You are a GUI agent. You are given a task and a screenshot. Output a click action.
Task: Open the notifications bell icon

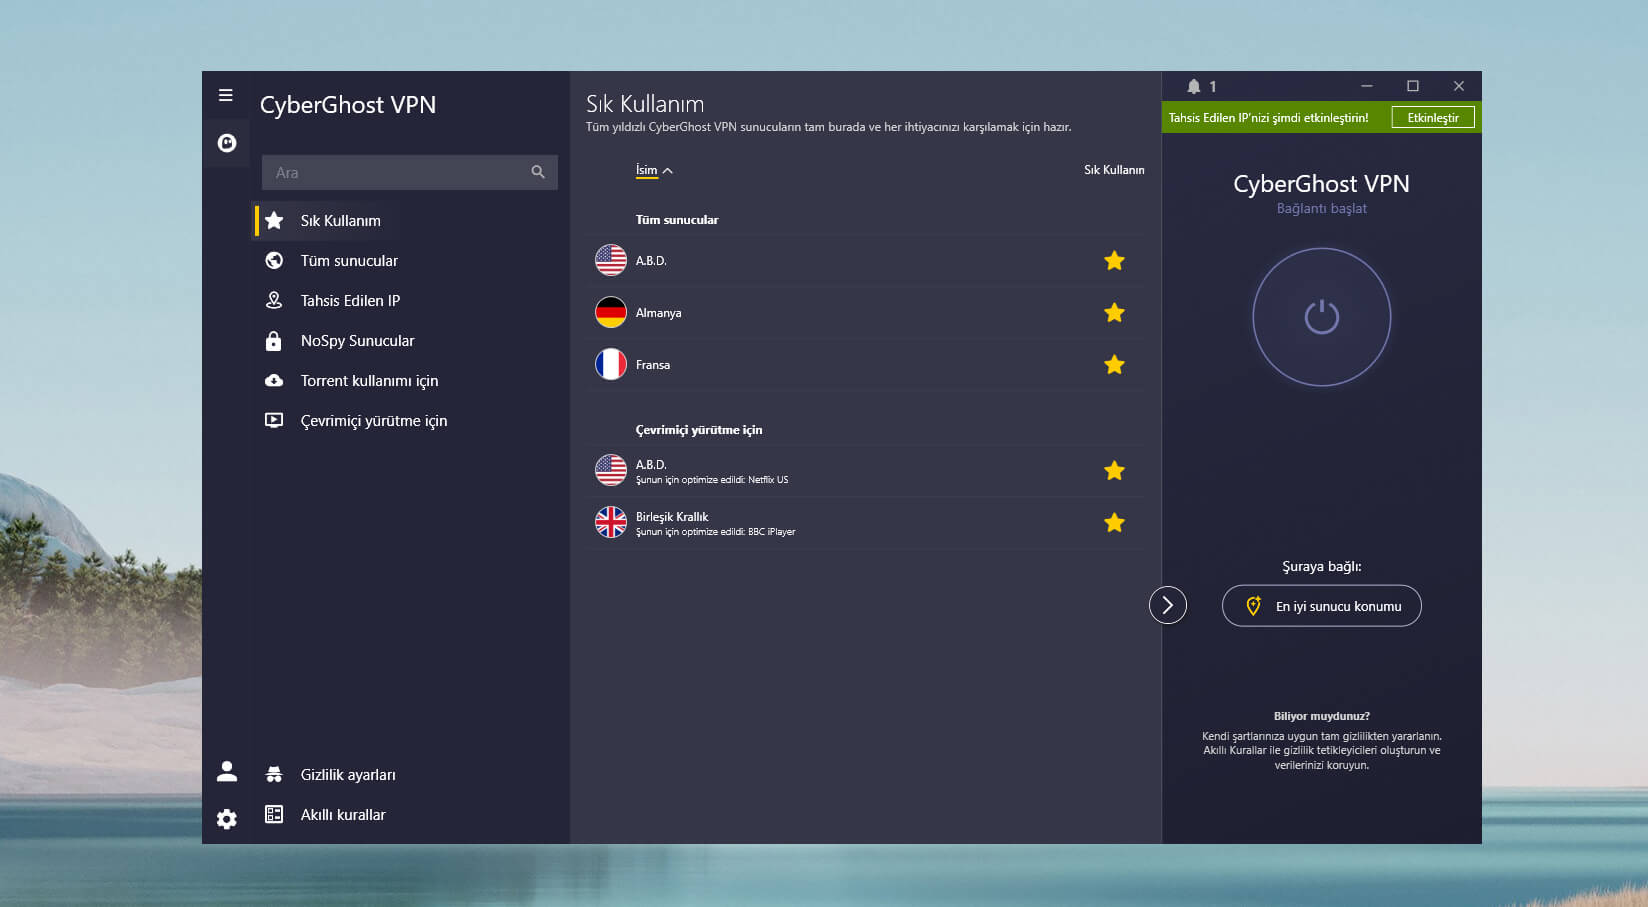[1193, 87]
